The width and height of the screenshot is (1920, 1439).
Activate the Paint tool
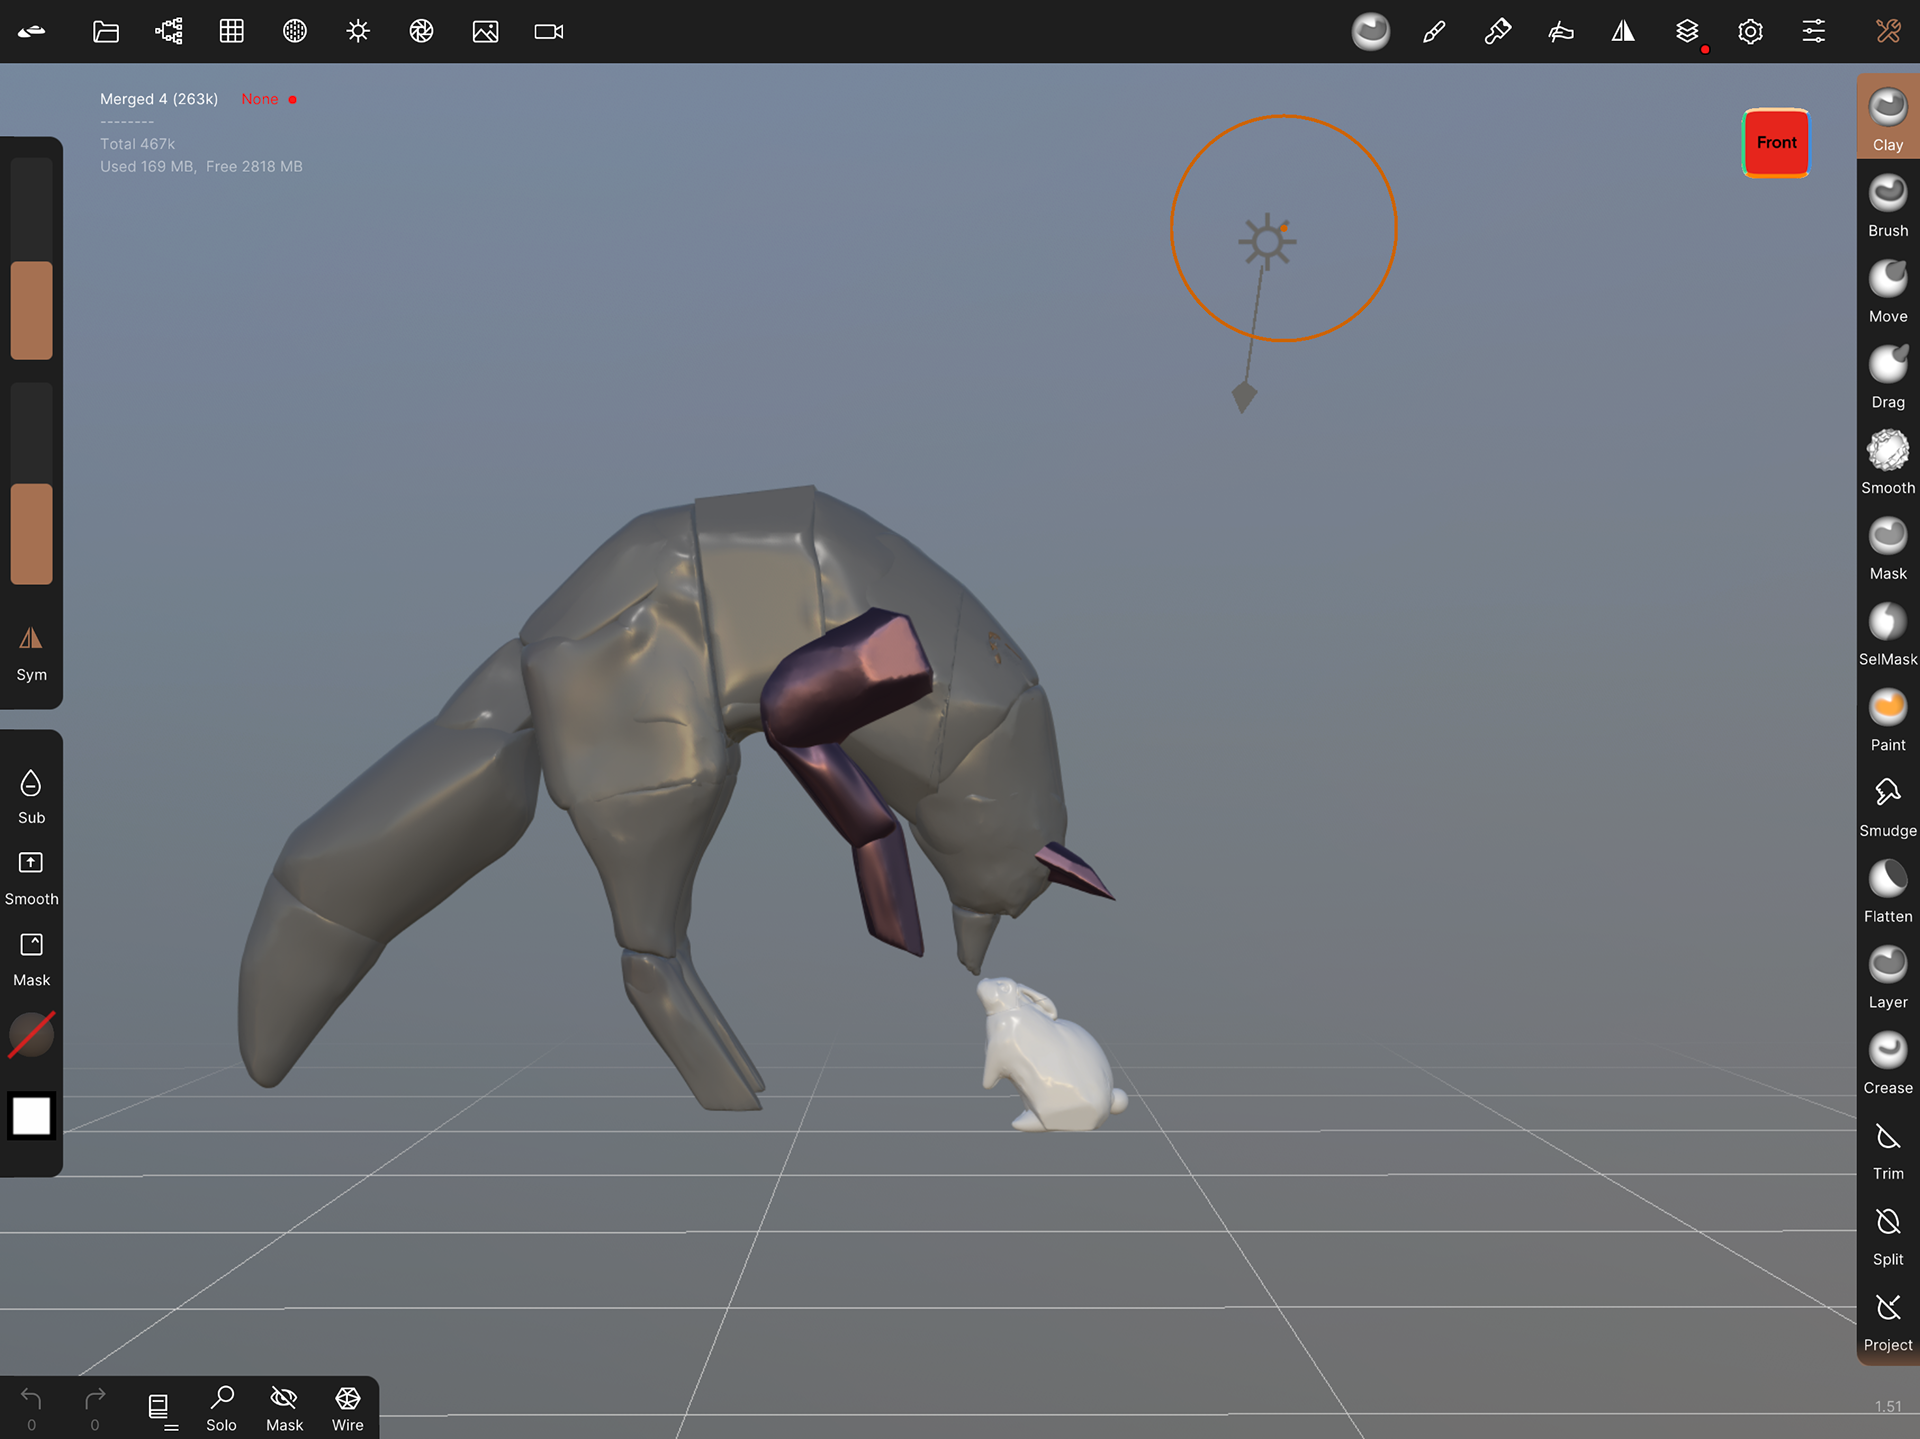pos(1887,718)
